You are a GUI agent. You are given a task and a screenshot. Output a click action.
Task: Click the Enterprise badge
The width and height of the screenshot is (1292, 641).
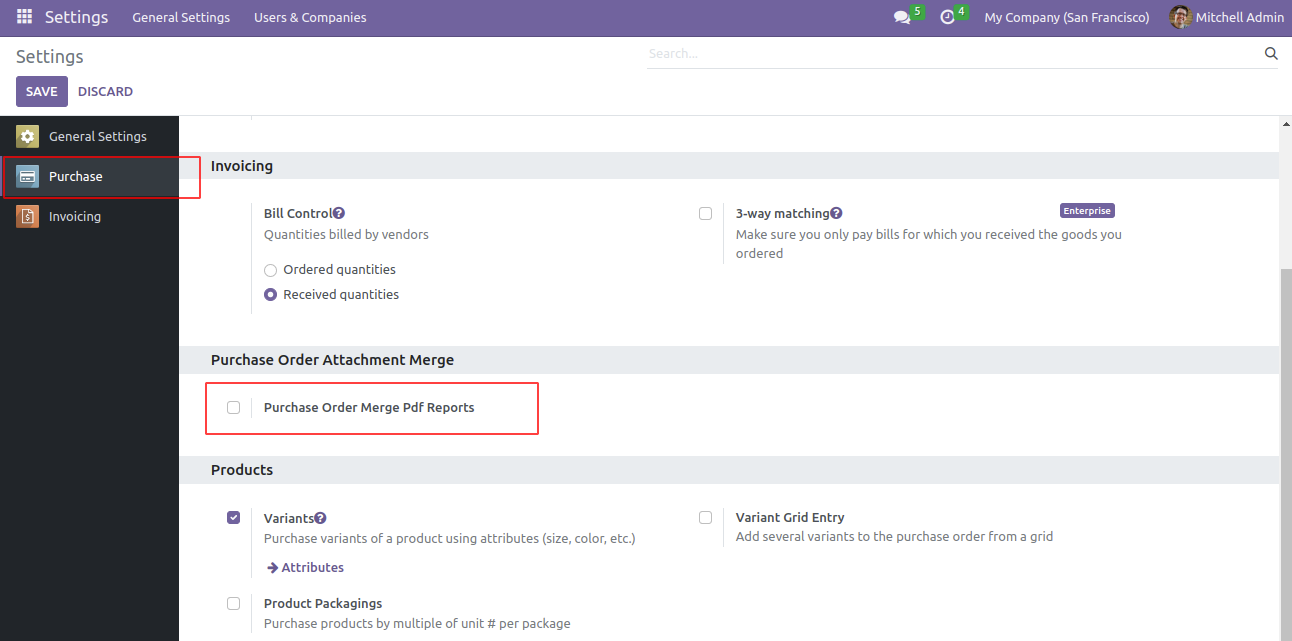click(1087, 211)
